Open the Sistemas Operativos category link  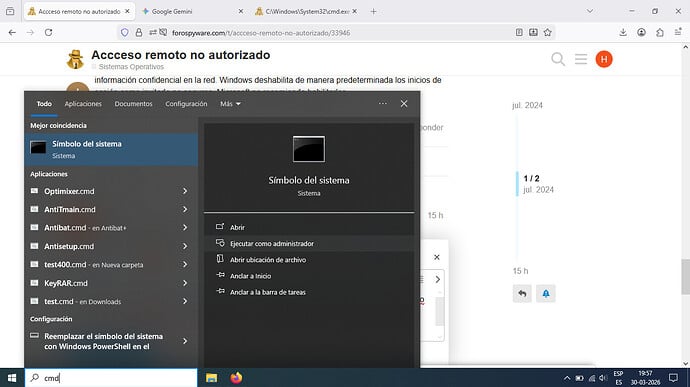click(131, 67)
